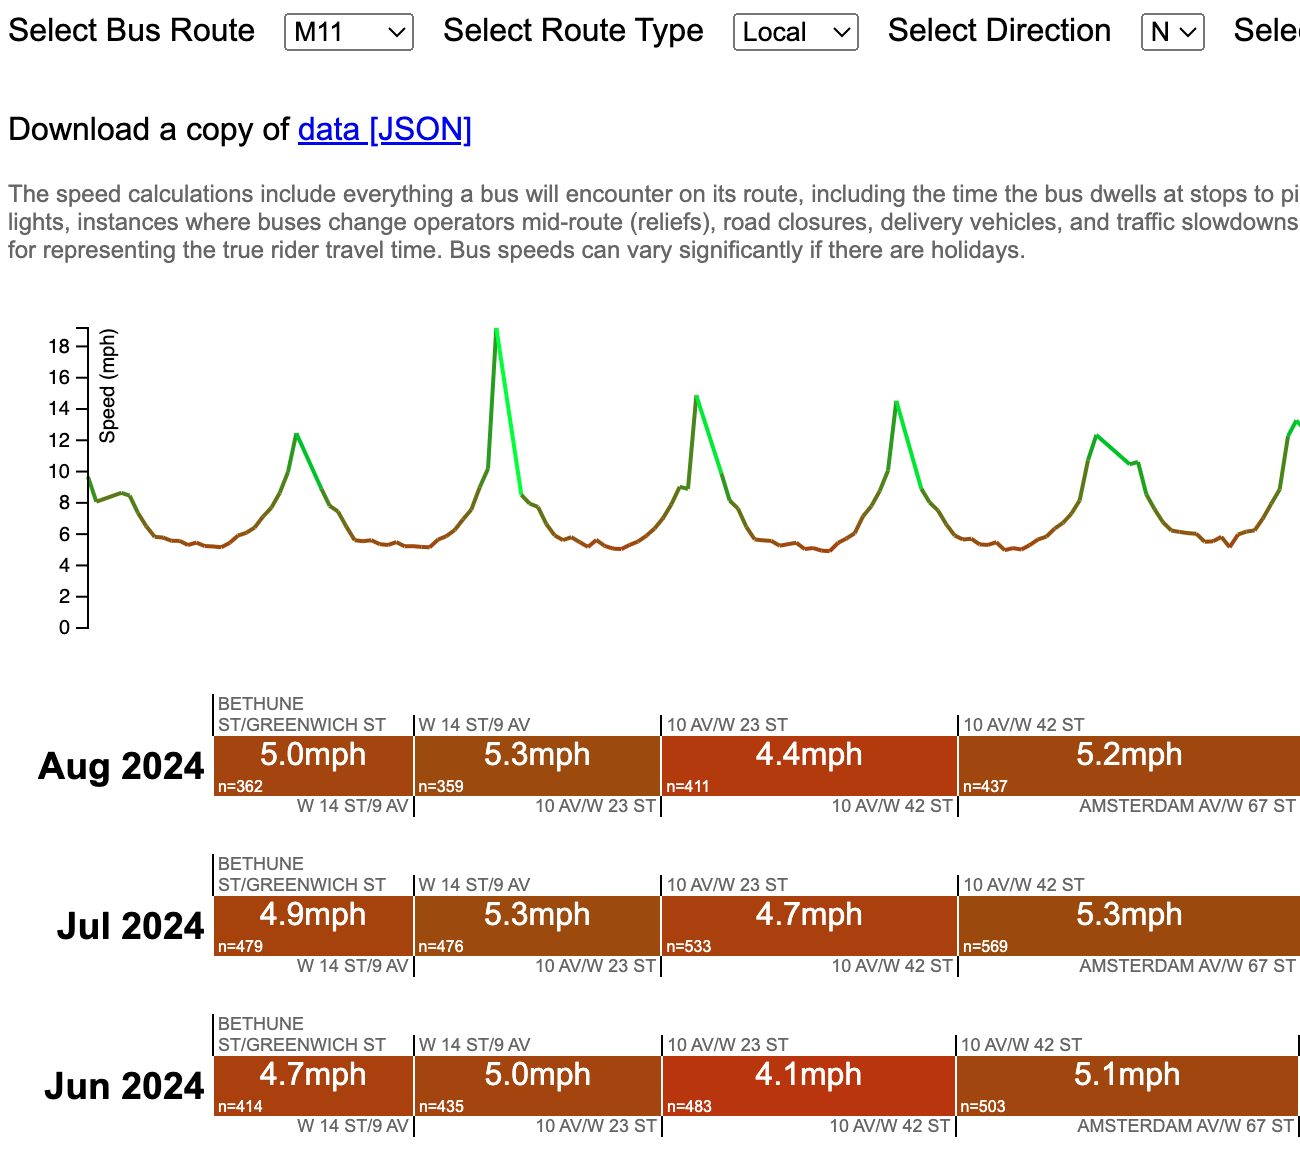Click the tallest speed peak on the chart
The height and width of the screenshot is (1156, 1300).
click(x=496, y=330)
